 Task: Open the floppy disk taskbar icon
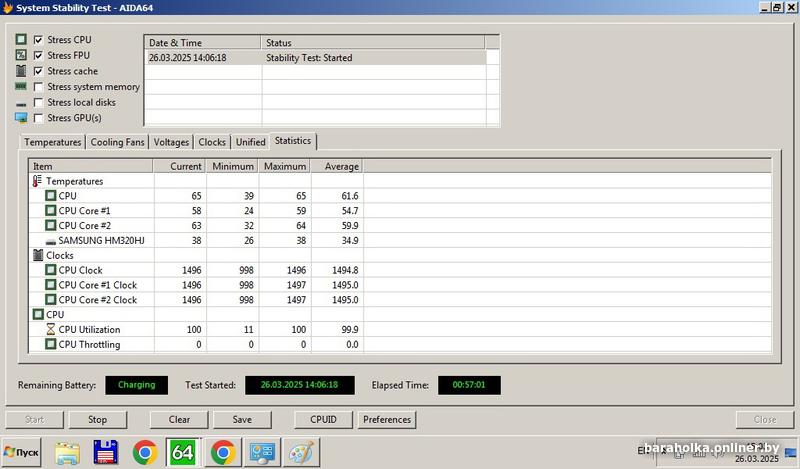point(106,452)
